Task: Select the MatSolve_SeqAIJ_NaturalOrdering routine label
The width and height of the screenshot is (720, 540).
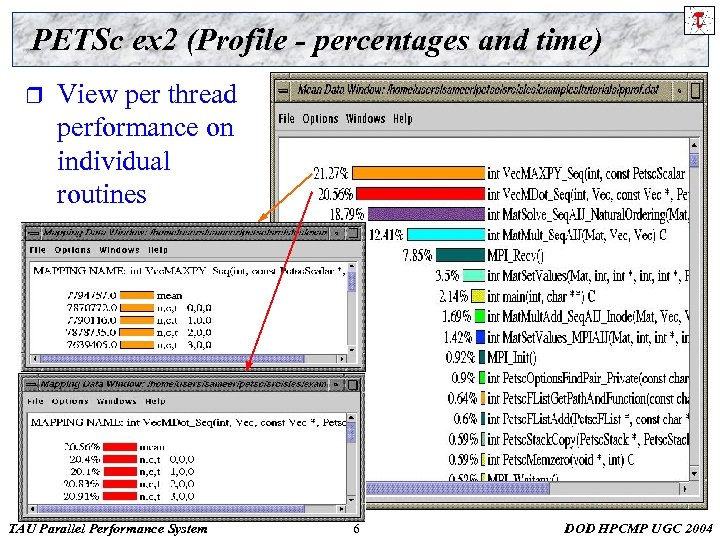Action: click(x=588, y=214)
